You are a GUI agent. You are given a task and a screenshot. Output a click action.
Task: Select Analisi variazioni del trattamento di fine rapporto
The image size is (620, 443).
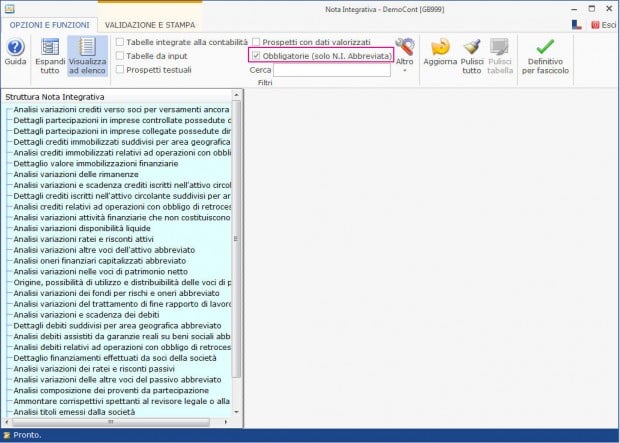click(x=122, y=304)
